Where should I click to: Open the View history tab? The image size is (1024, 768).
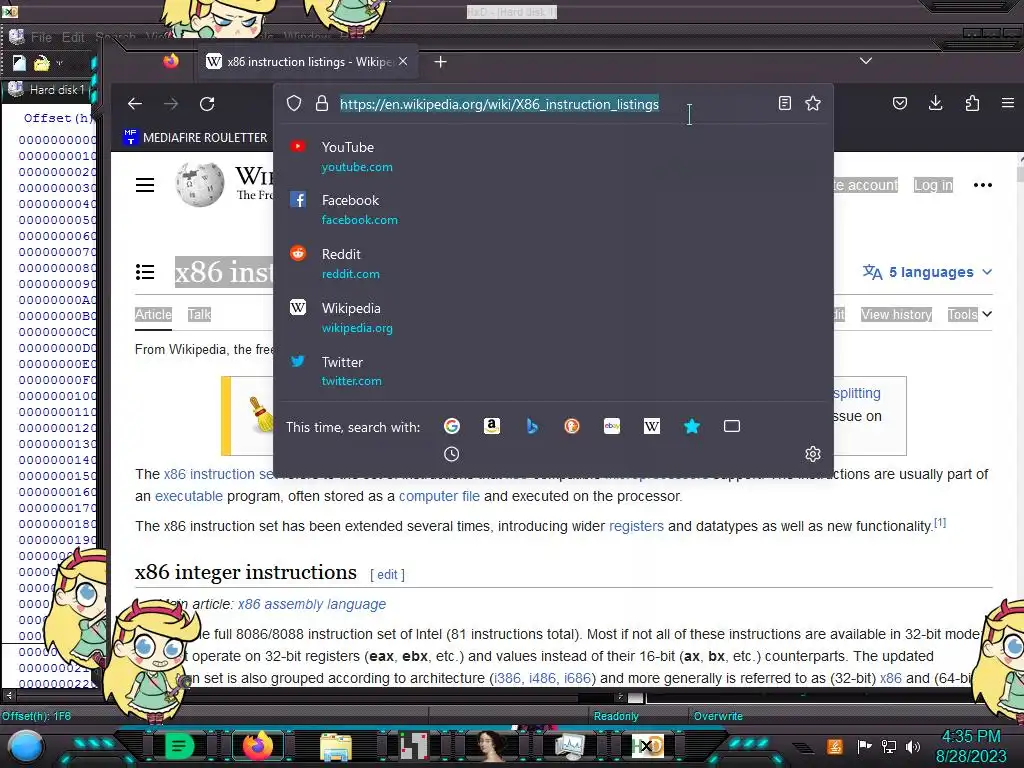tap(896, 314)
